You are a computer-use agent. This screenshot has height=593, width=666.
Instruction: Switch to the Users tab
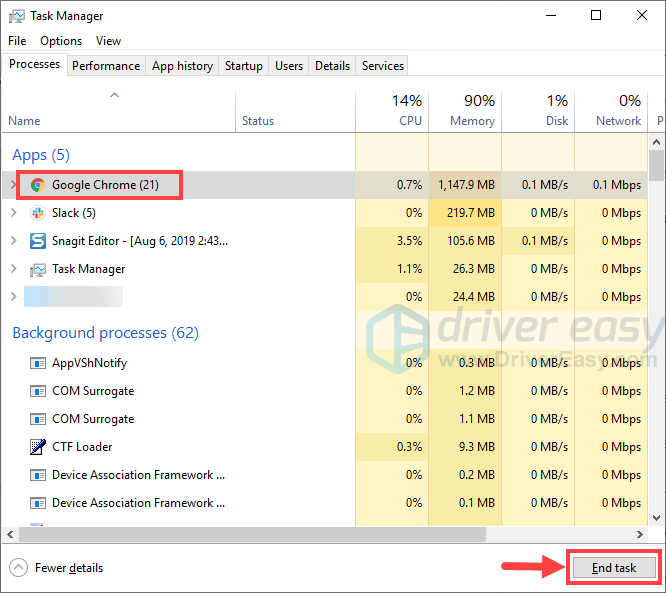click(x=289, y=66)
